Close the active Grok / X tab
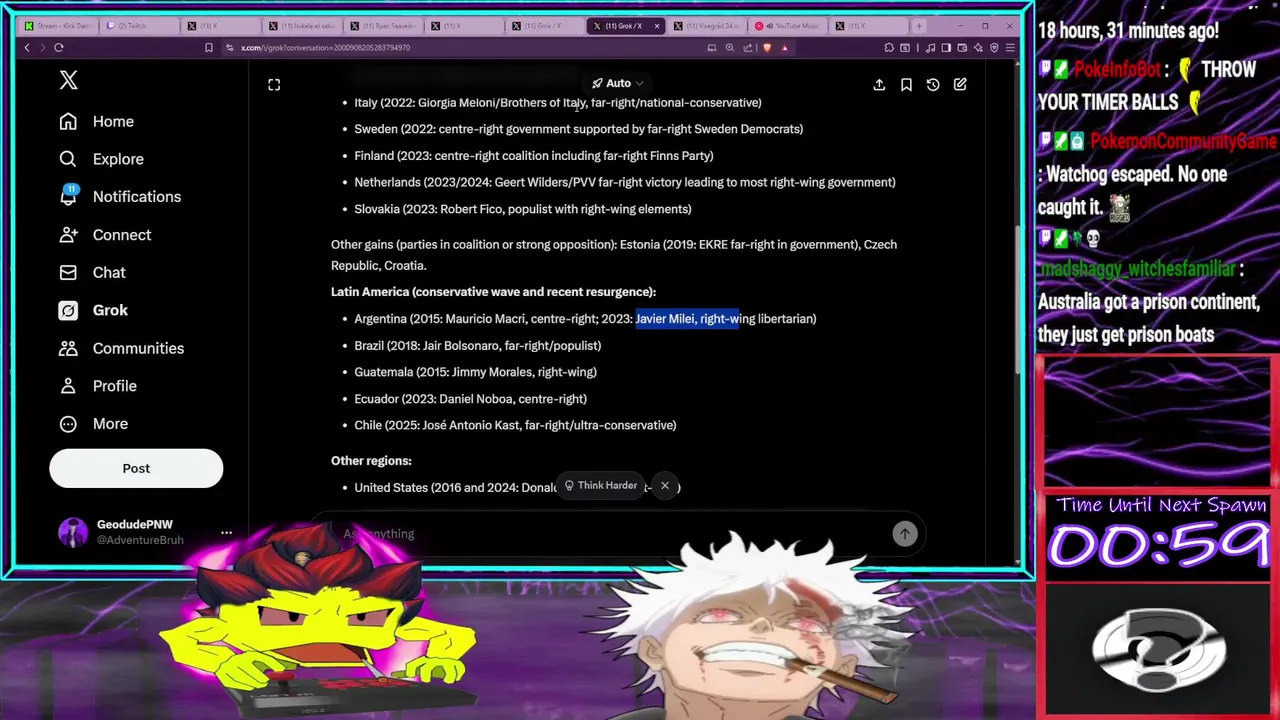Viewport: 1280px width, 720px height. point(657,26)
